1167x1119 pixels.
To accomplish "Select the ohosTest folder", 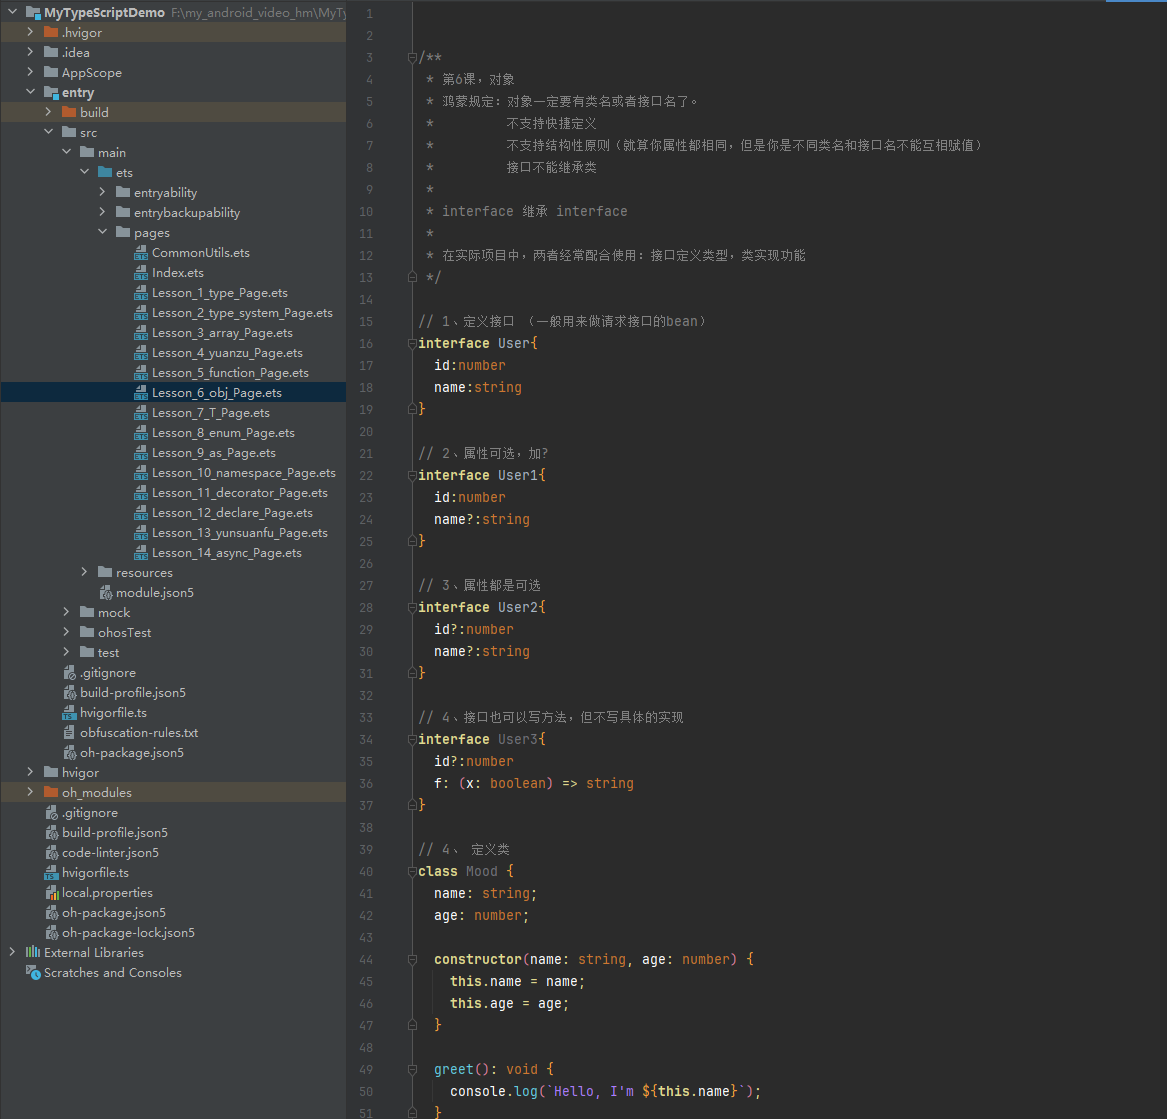I will point(124,633).
